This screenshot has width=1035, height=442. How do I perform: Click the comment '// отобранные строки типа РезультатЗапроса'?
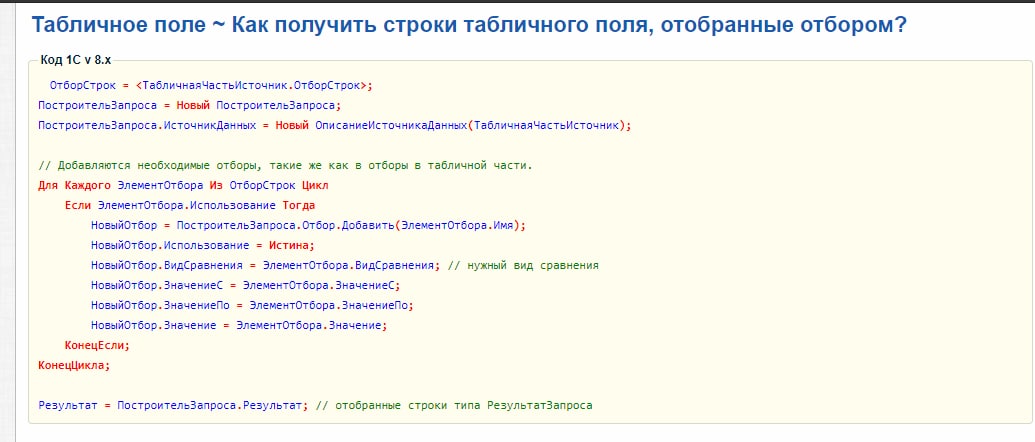tap(453, 405)
